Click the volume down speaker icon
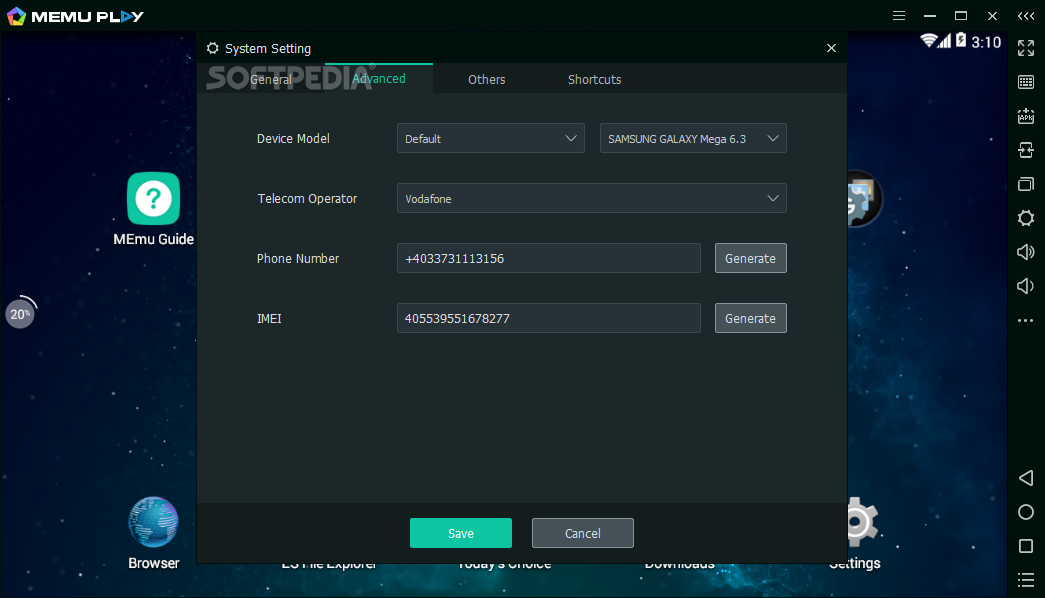The height and width of the screenshot is (598, 1045). click(1026, 286)
